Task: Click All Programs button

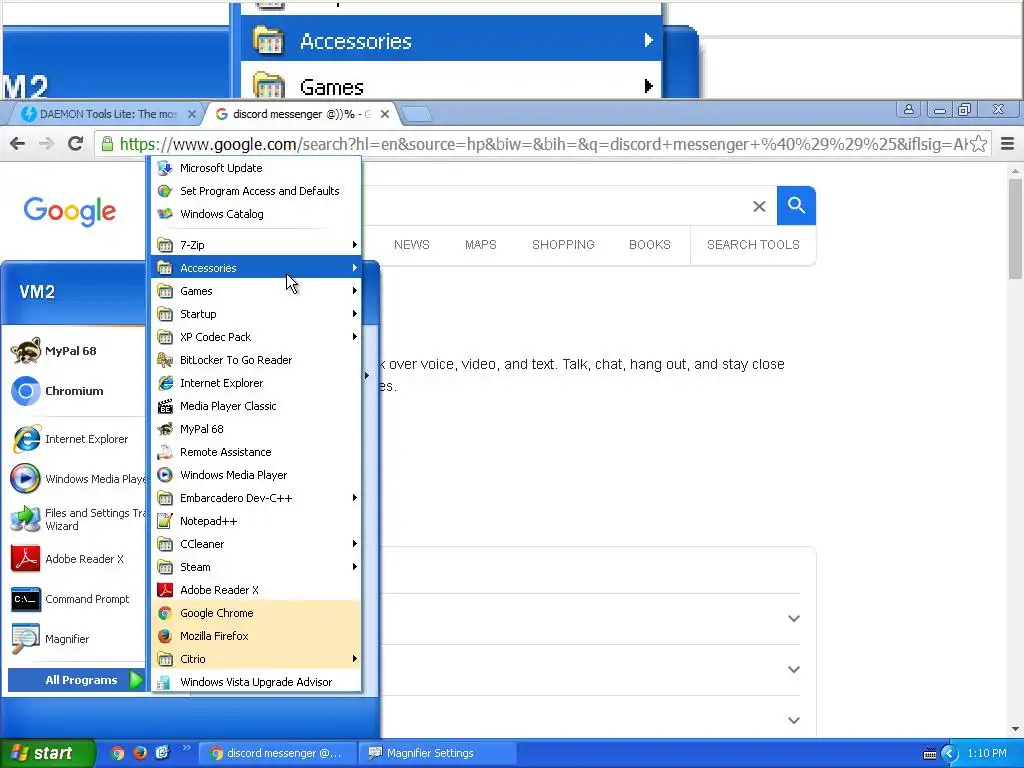Action: click(76, 680)
